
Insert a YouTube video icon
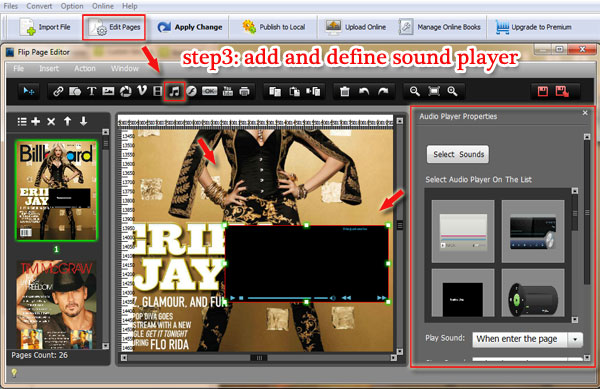pos(228,91)
